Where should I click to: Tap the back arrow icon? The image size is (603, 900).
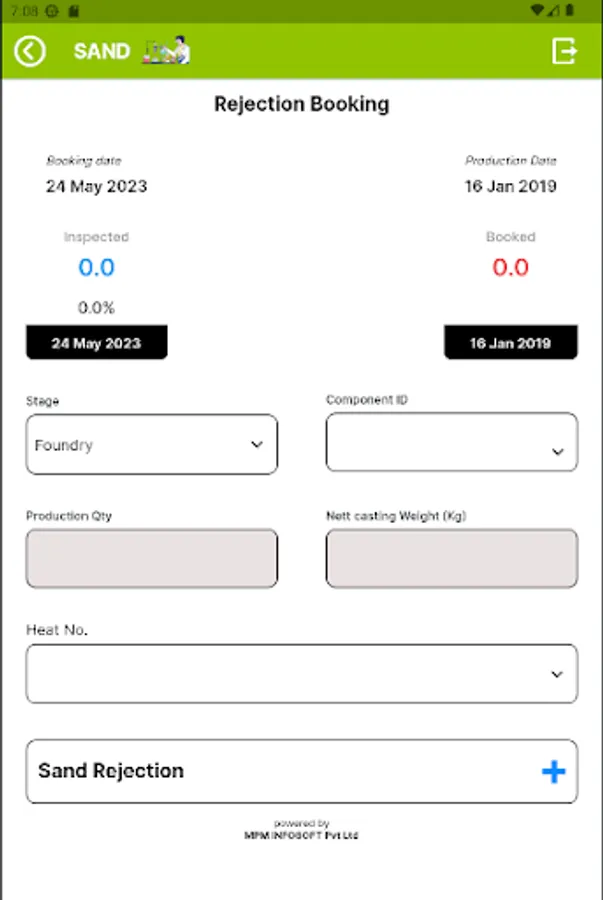[30, 51]
